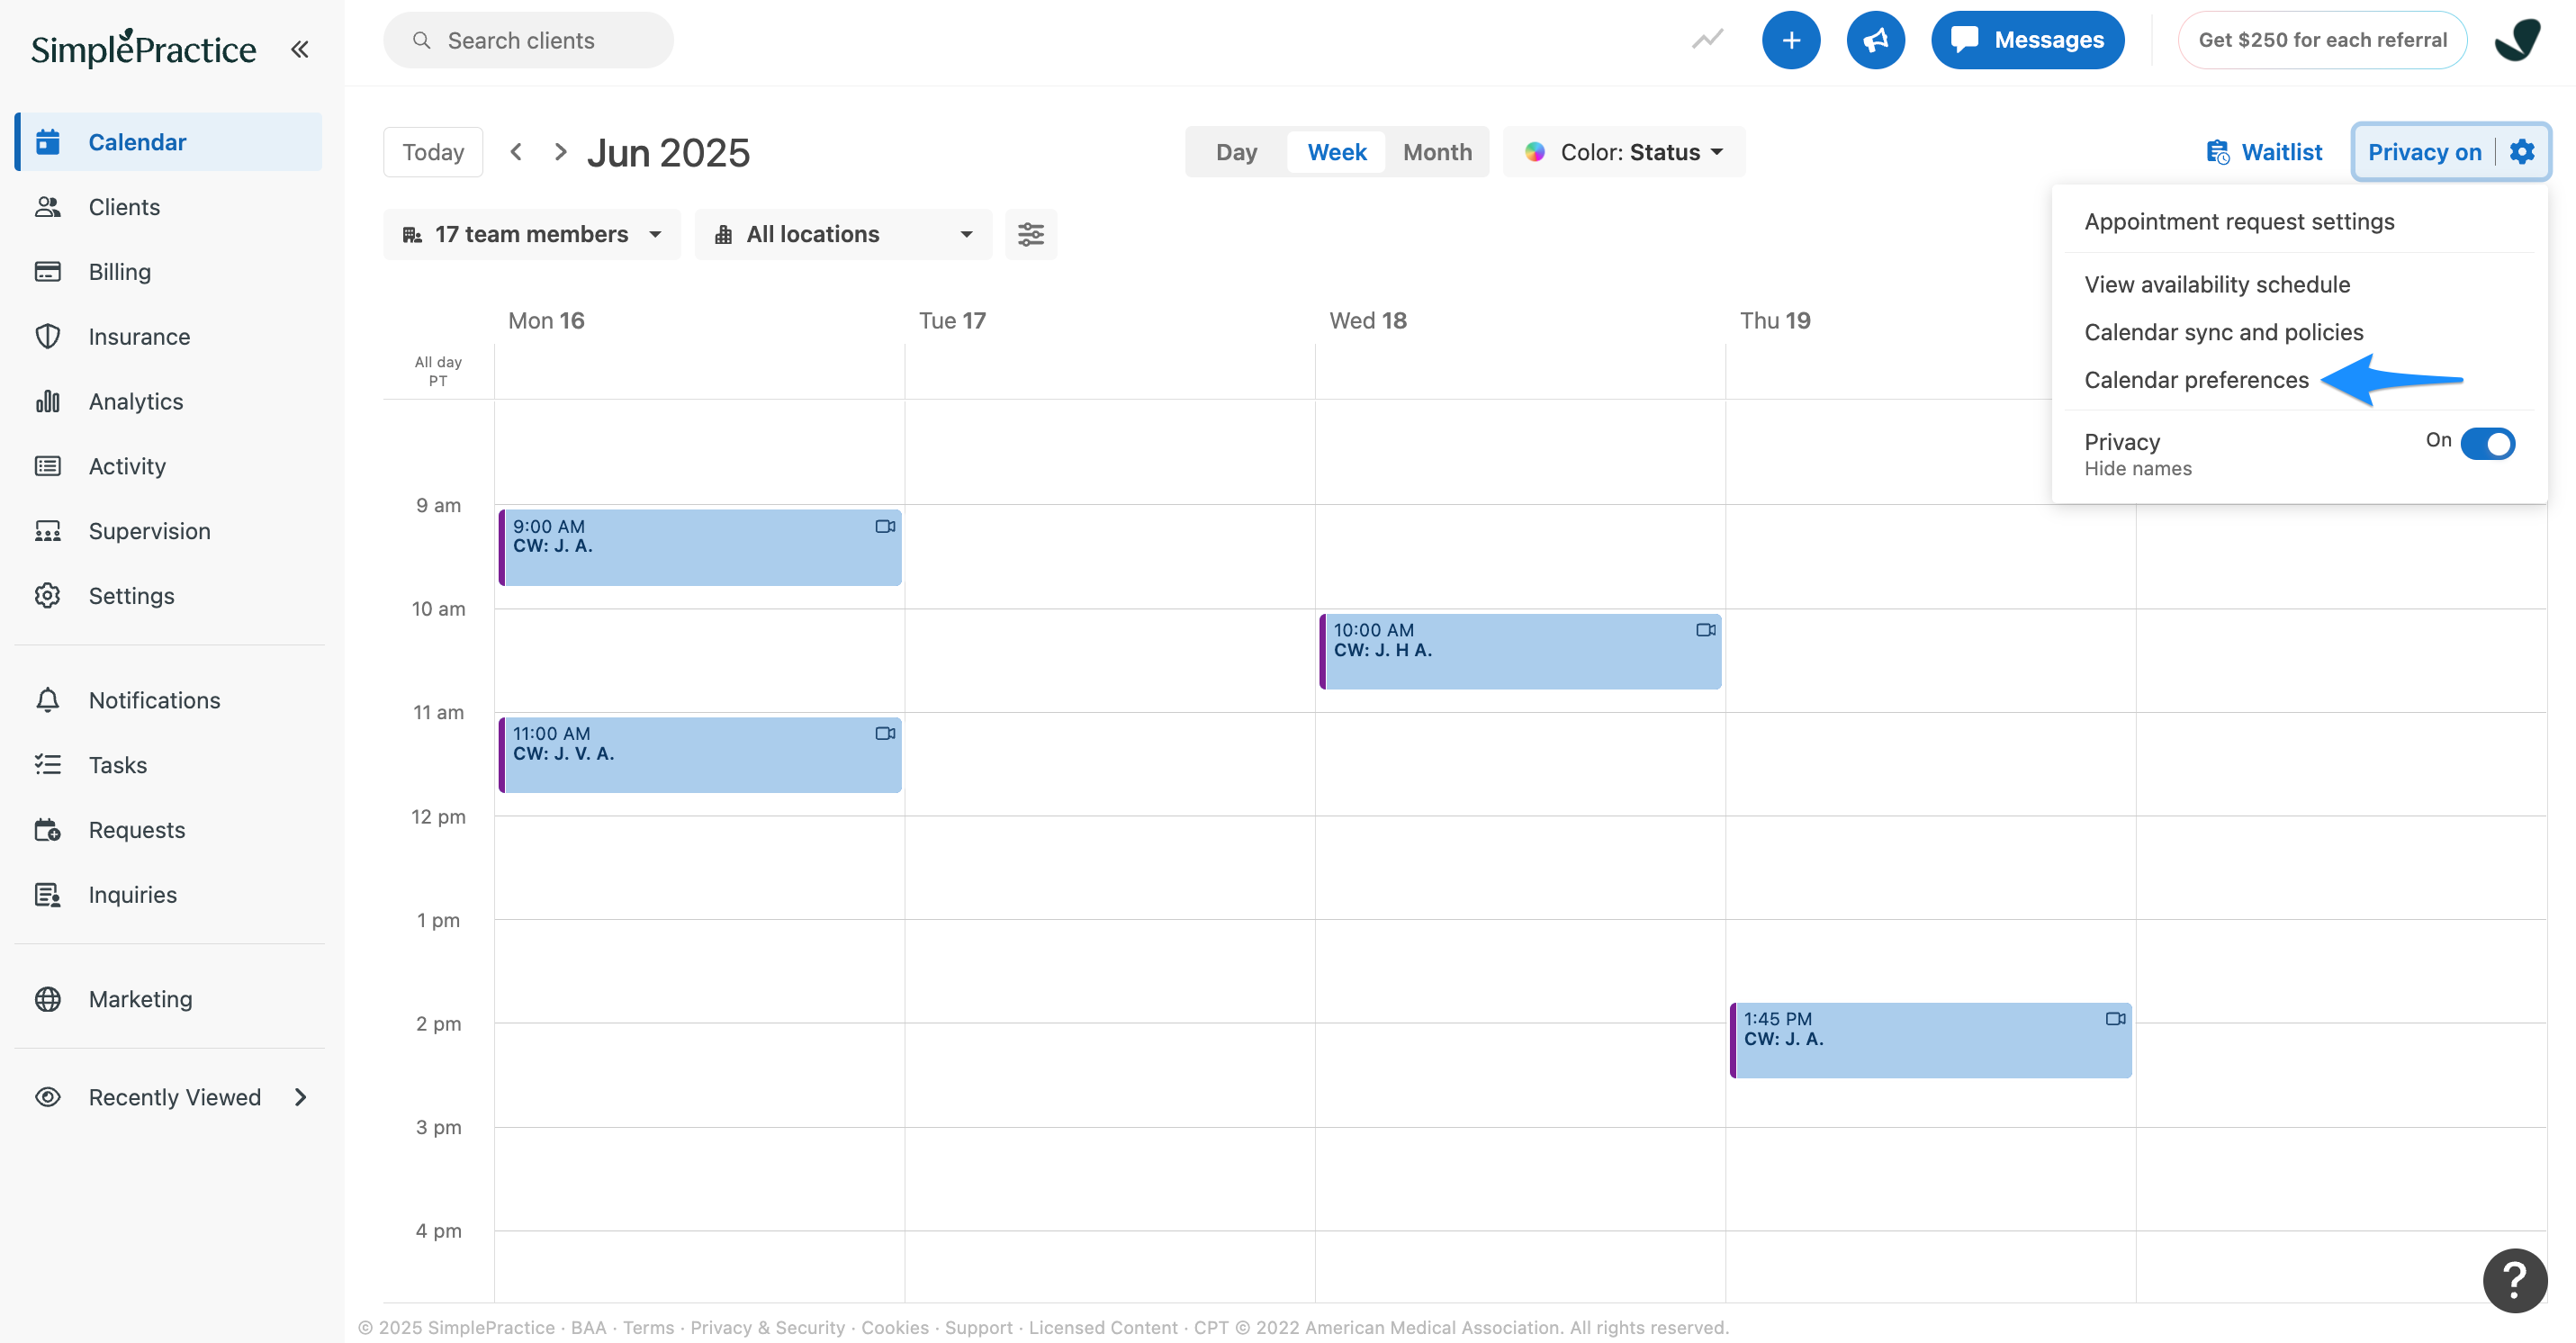
Task: Switch to Day view
Action: point(1236,152)
